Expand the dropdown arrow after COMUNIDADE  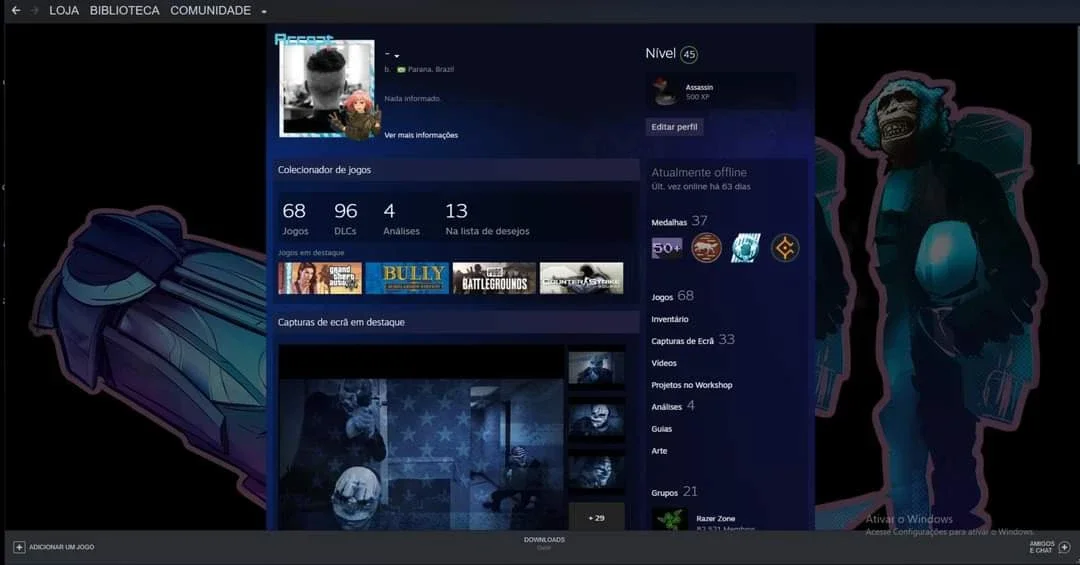pyautogui.click(x=264, y=12)
